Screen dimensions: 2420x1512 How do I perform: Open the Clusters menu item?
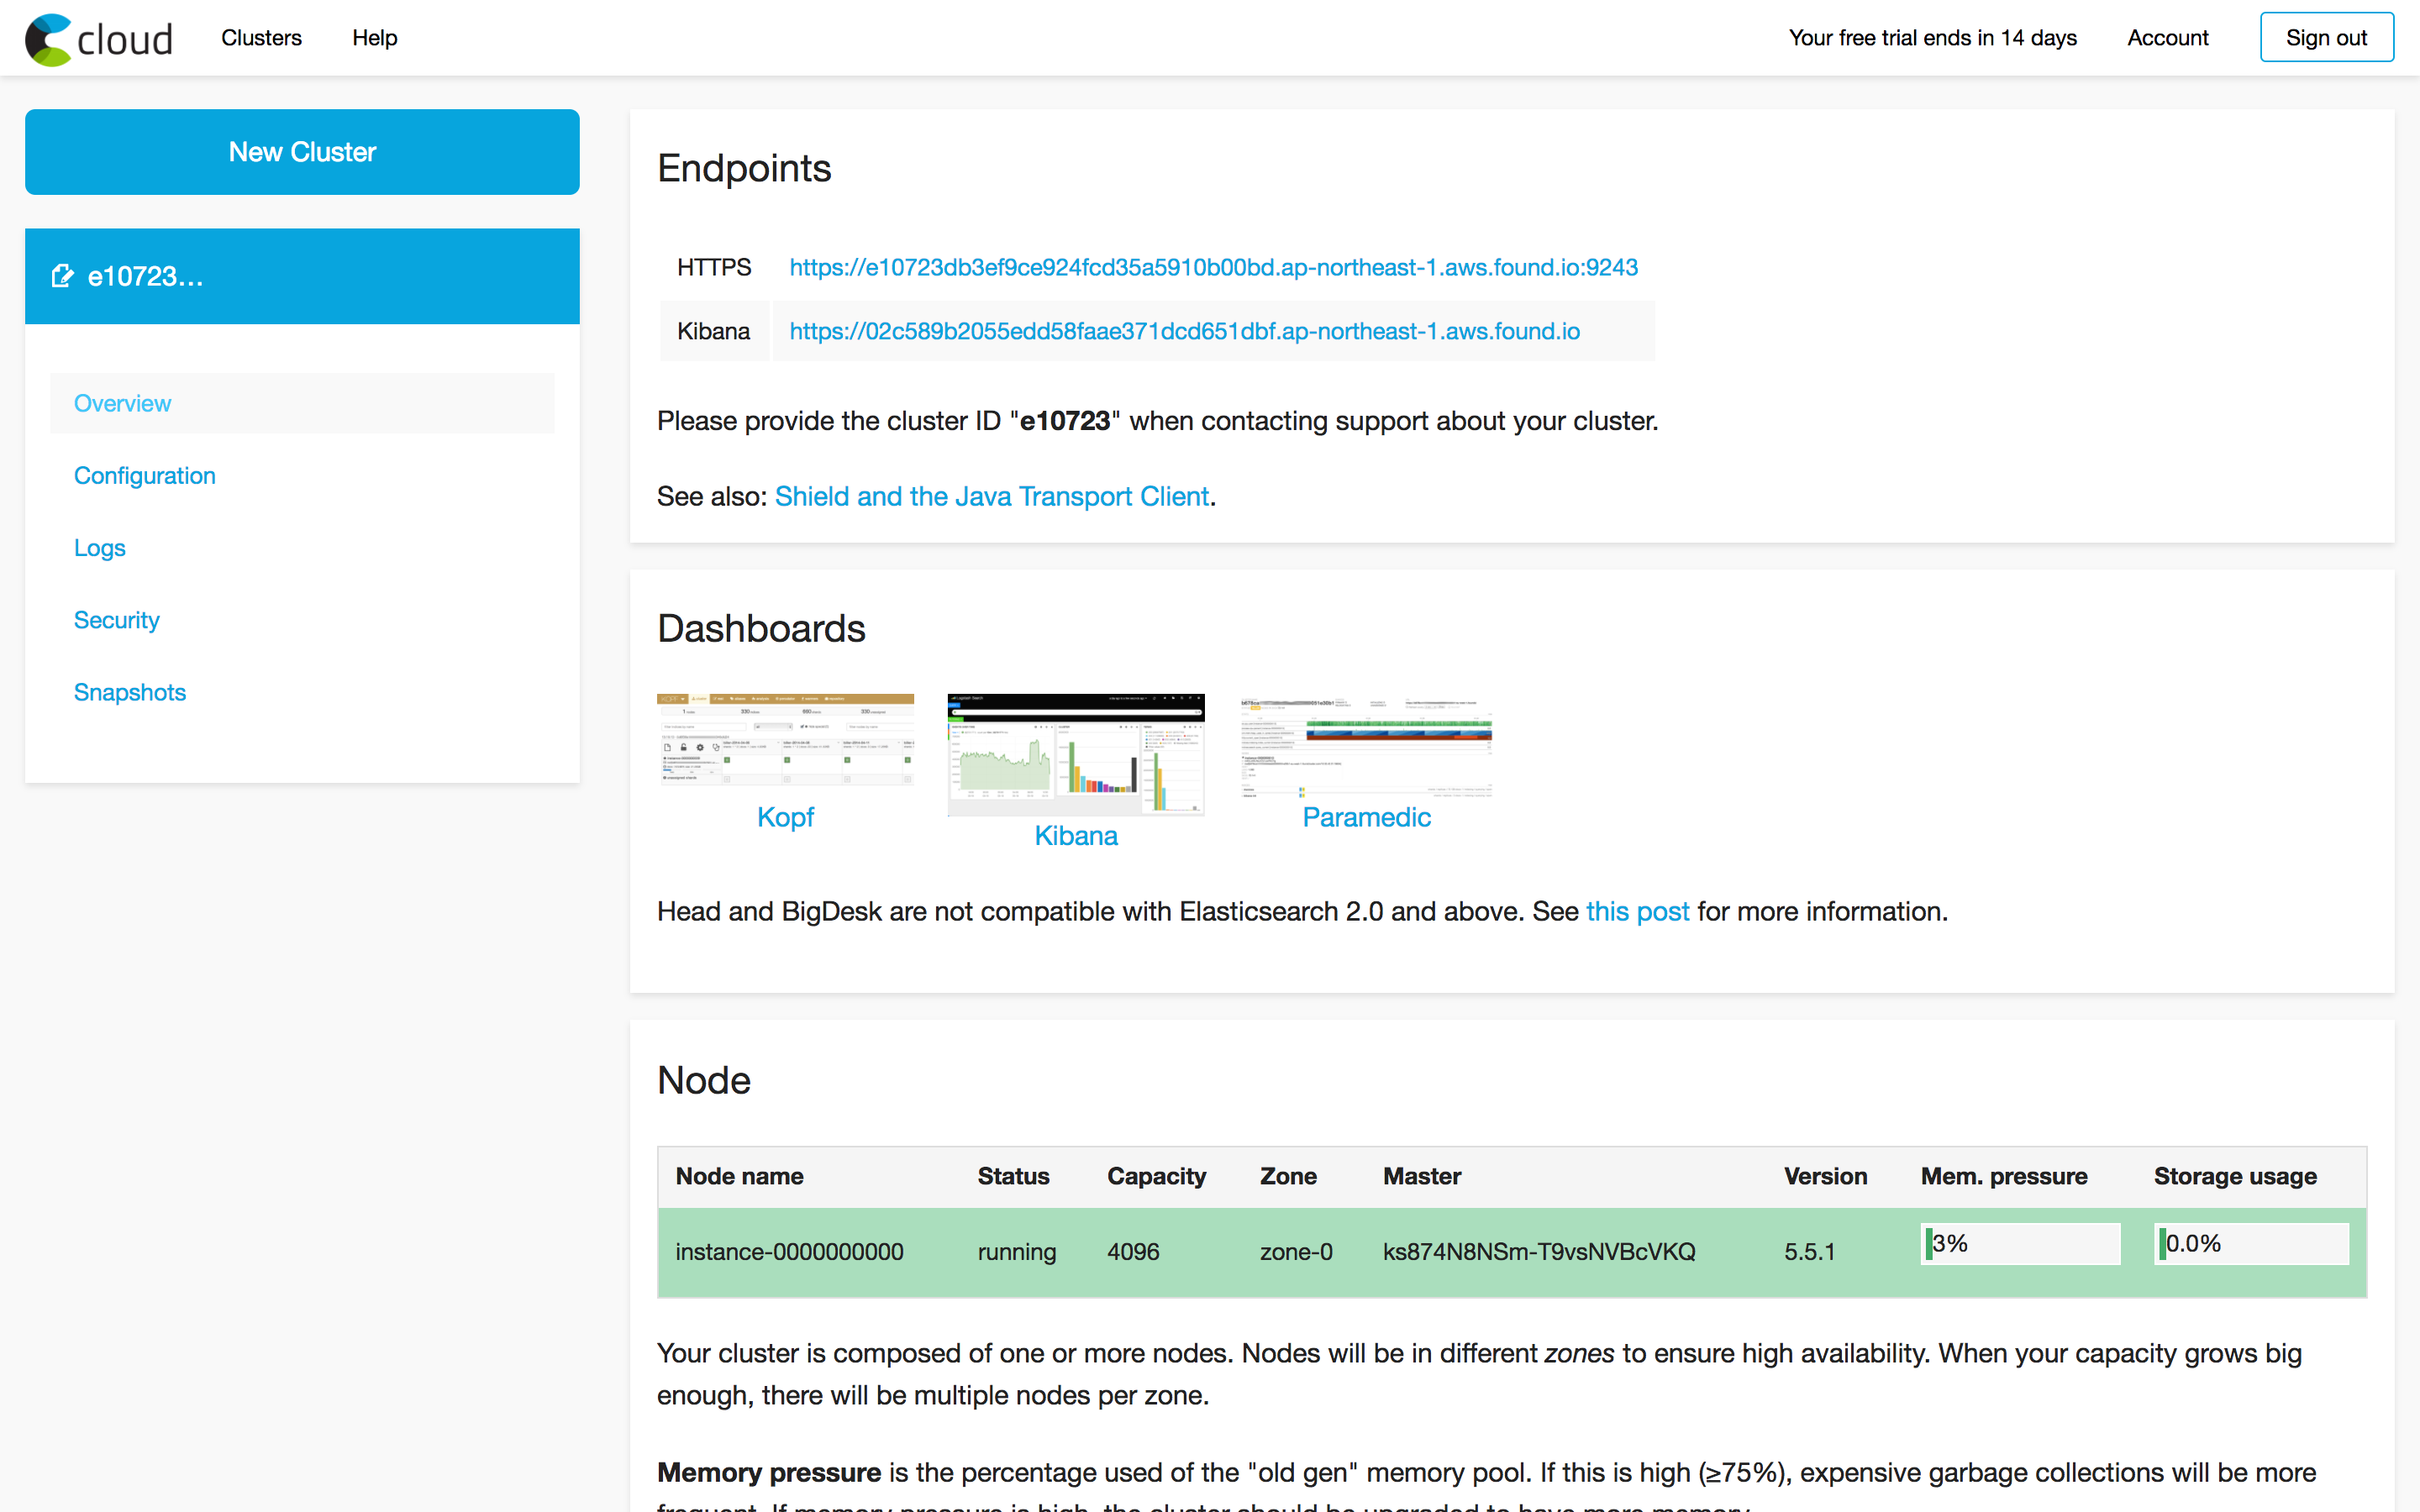coord(261,38)
